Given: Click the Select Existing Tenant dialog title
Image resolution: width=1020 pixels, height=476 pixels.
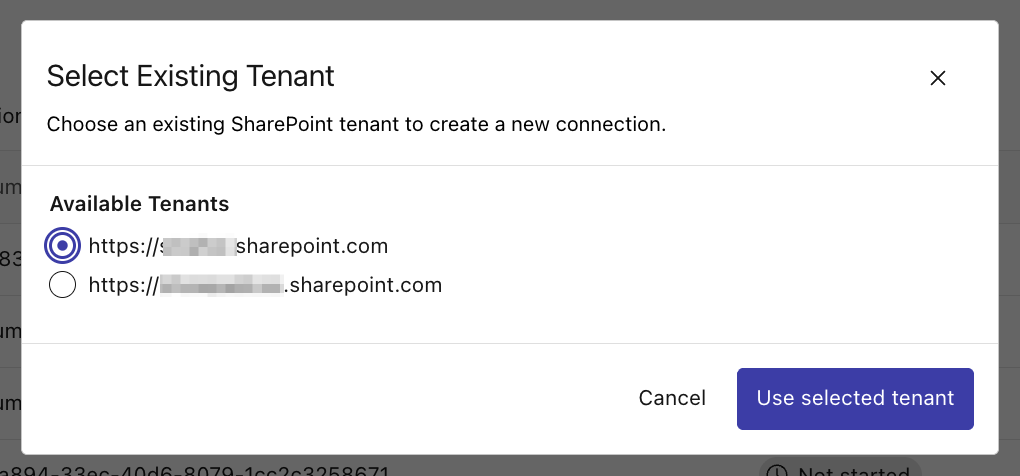Looking at the screenshot, I should click(x=191, y=76).
